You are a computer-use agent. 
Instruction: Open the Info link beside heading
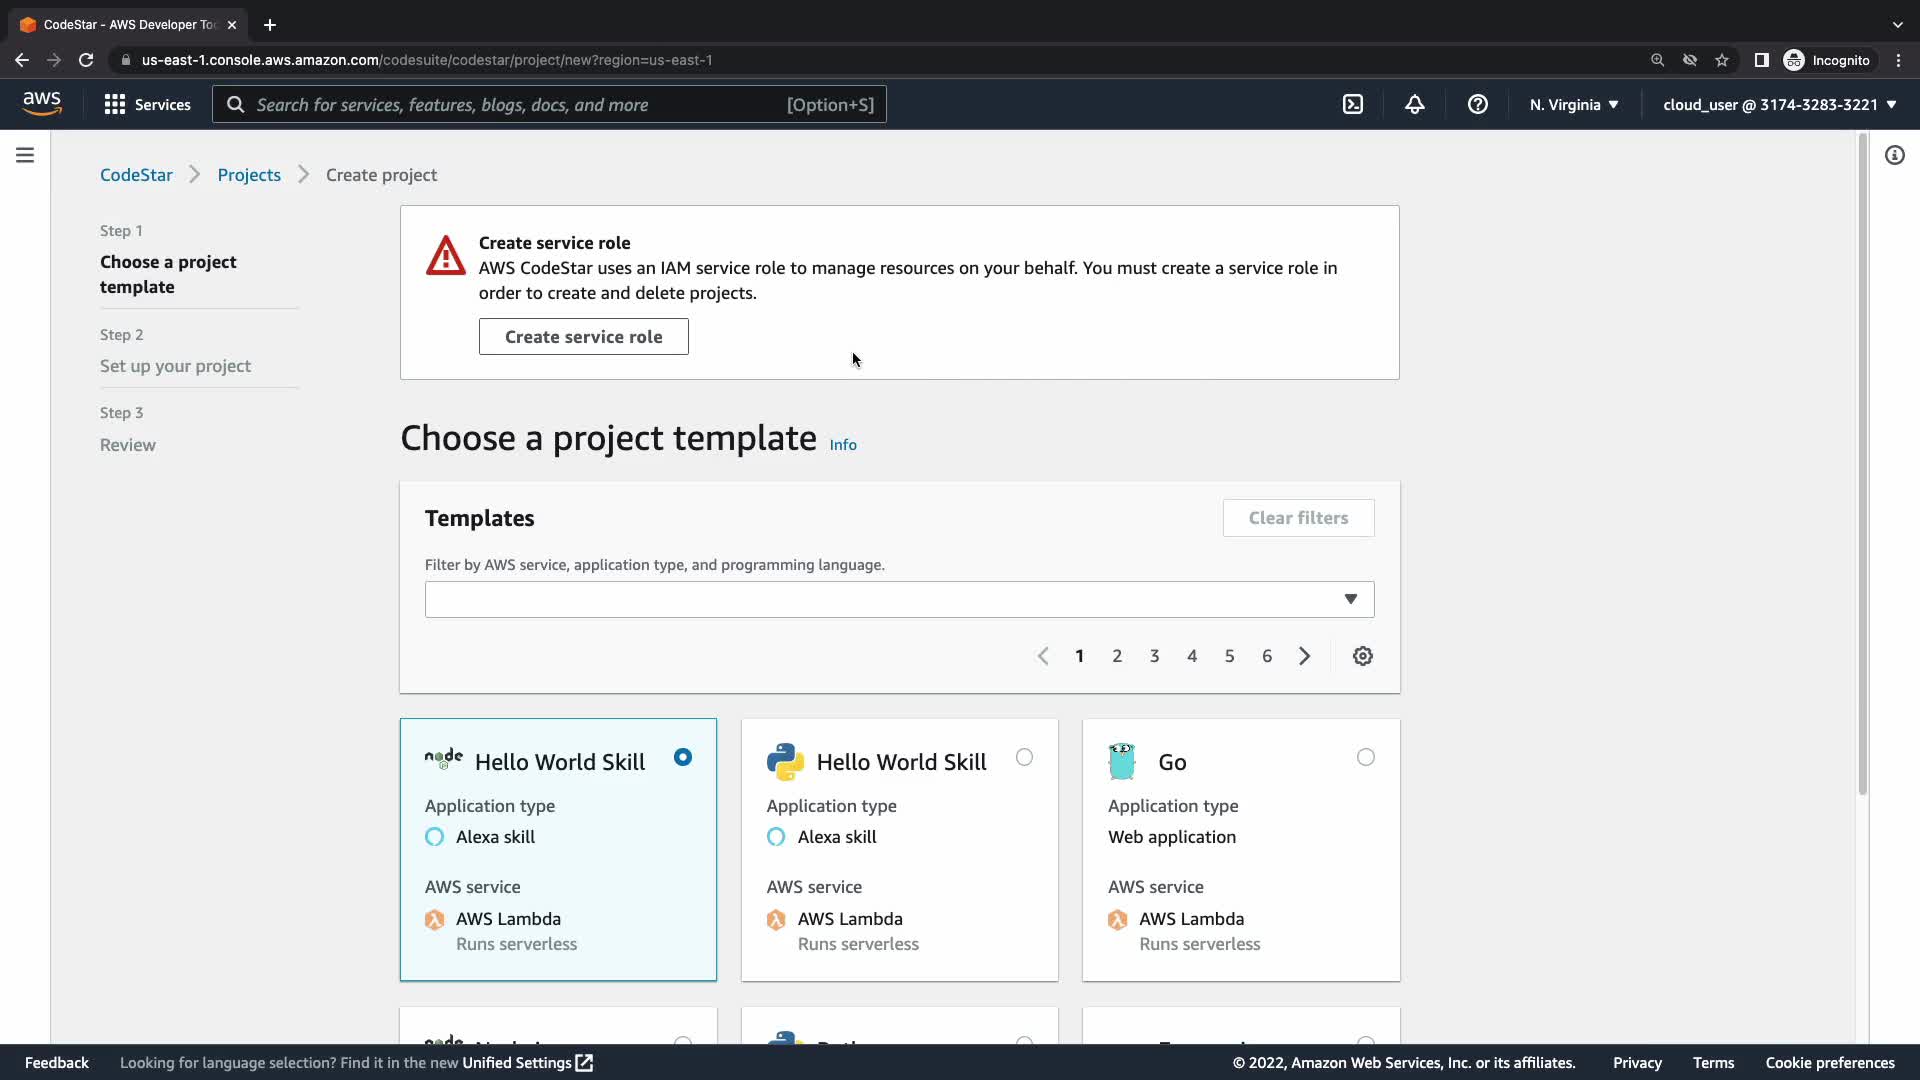(842, 445)
